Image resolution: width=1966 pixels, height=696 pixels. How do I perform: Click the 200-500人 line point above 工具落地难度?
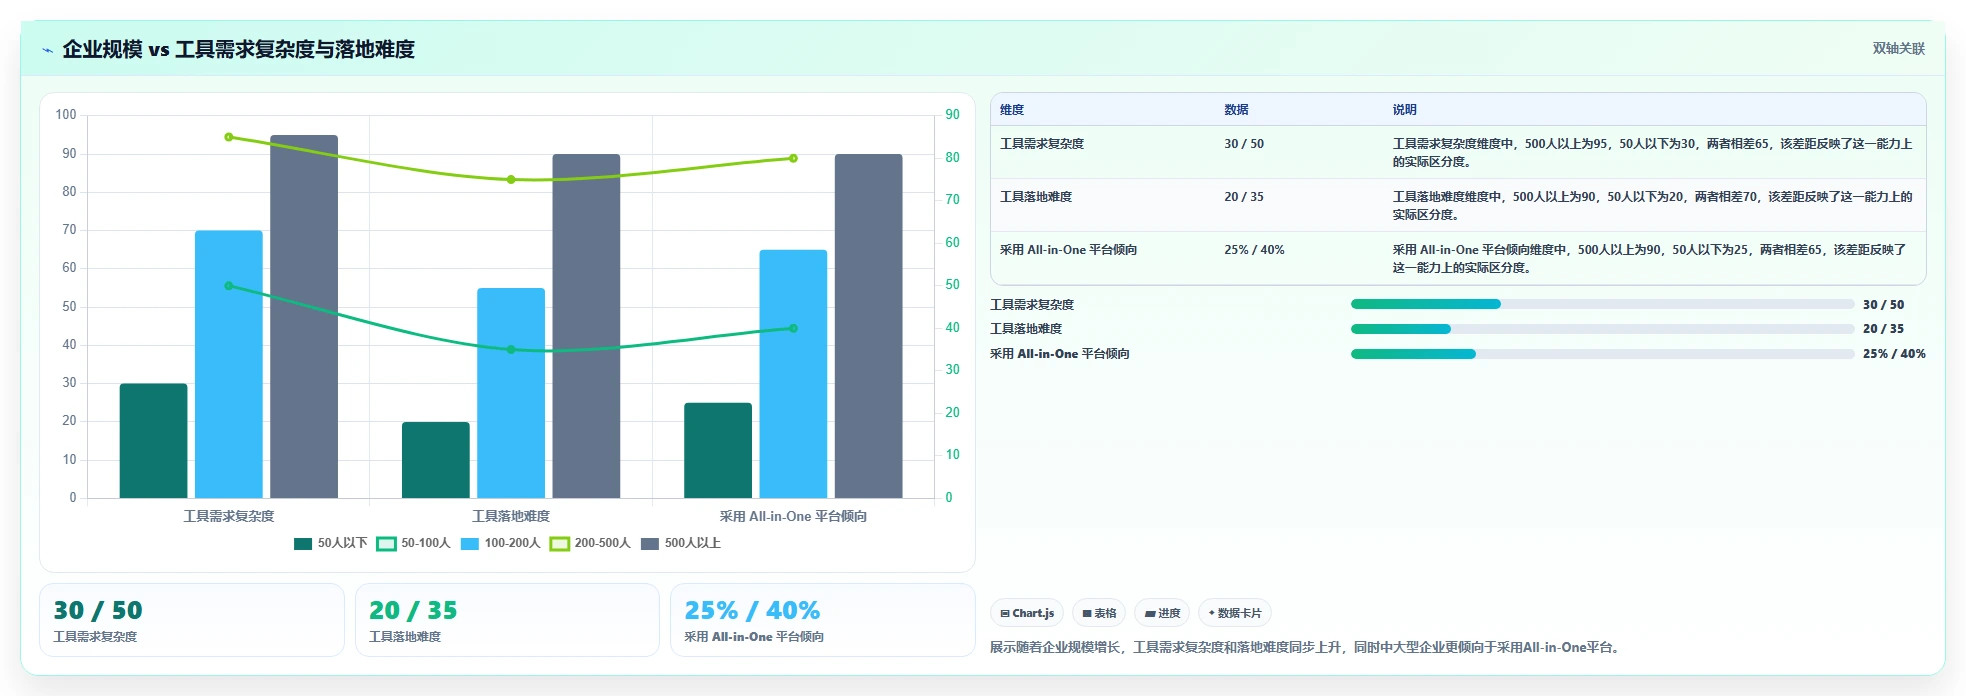click(x=511, y=180)
